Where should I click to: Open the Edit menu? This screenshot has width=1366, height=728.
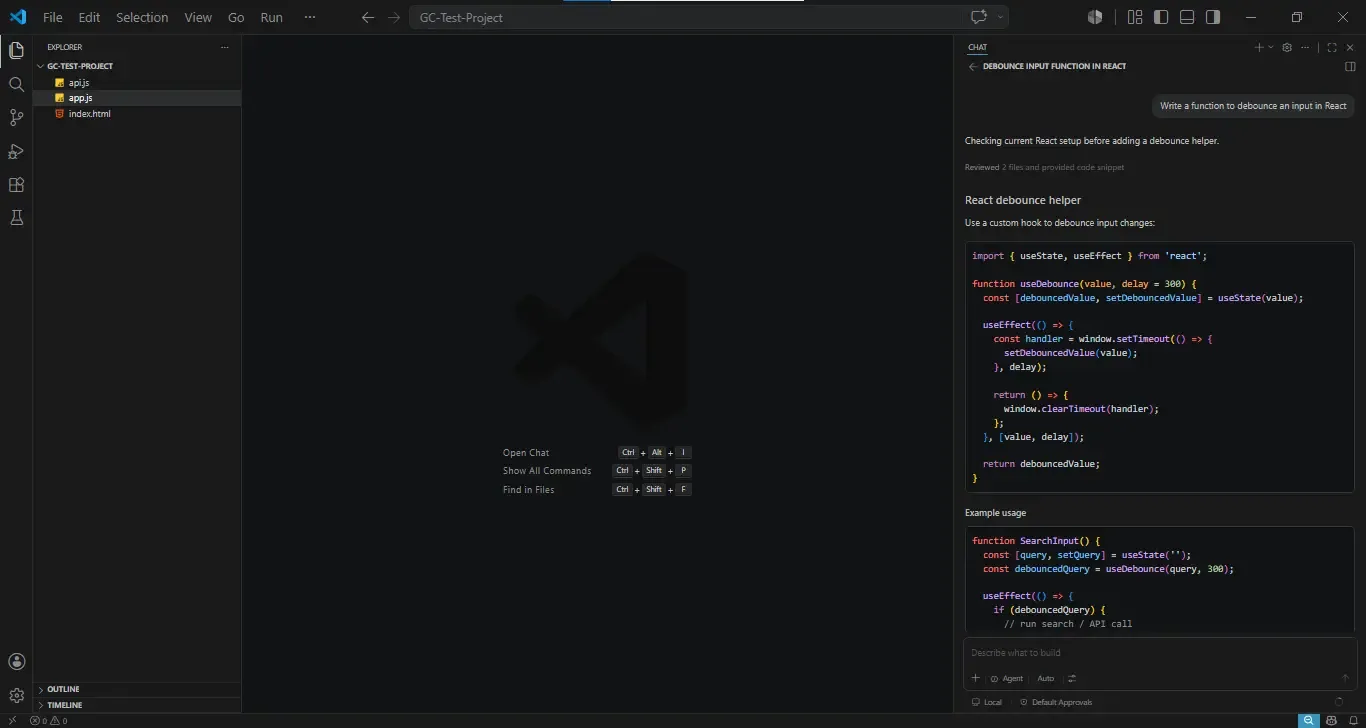pos(89,17)
